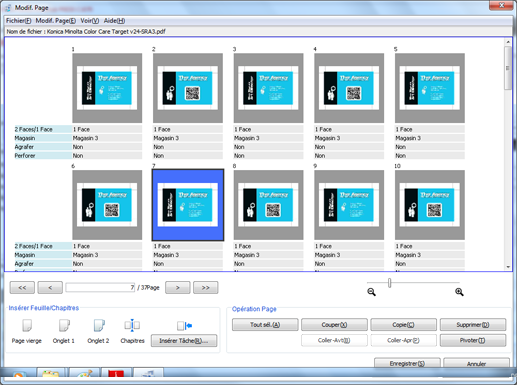Select page 5 thumbnail
This screenshot has height=385, width=517.
[x=430, y=88]
